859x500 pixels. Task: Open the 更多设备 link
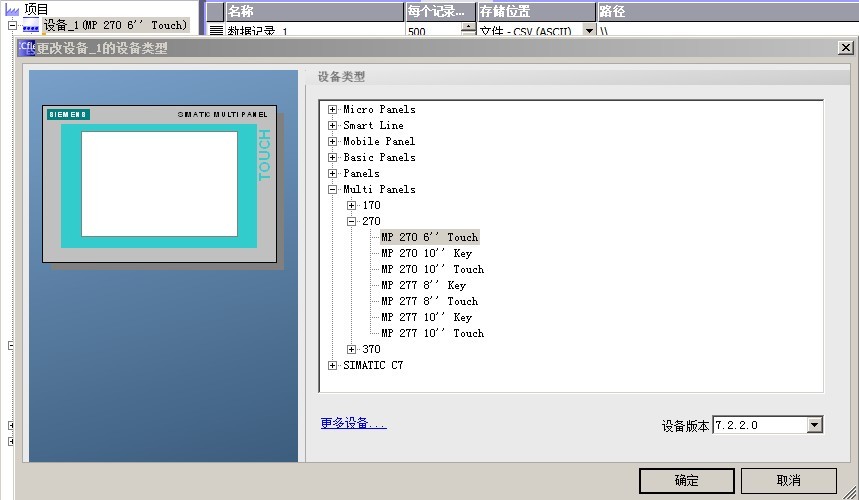click(353, 423)
